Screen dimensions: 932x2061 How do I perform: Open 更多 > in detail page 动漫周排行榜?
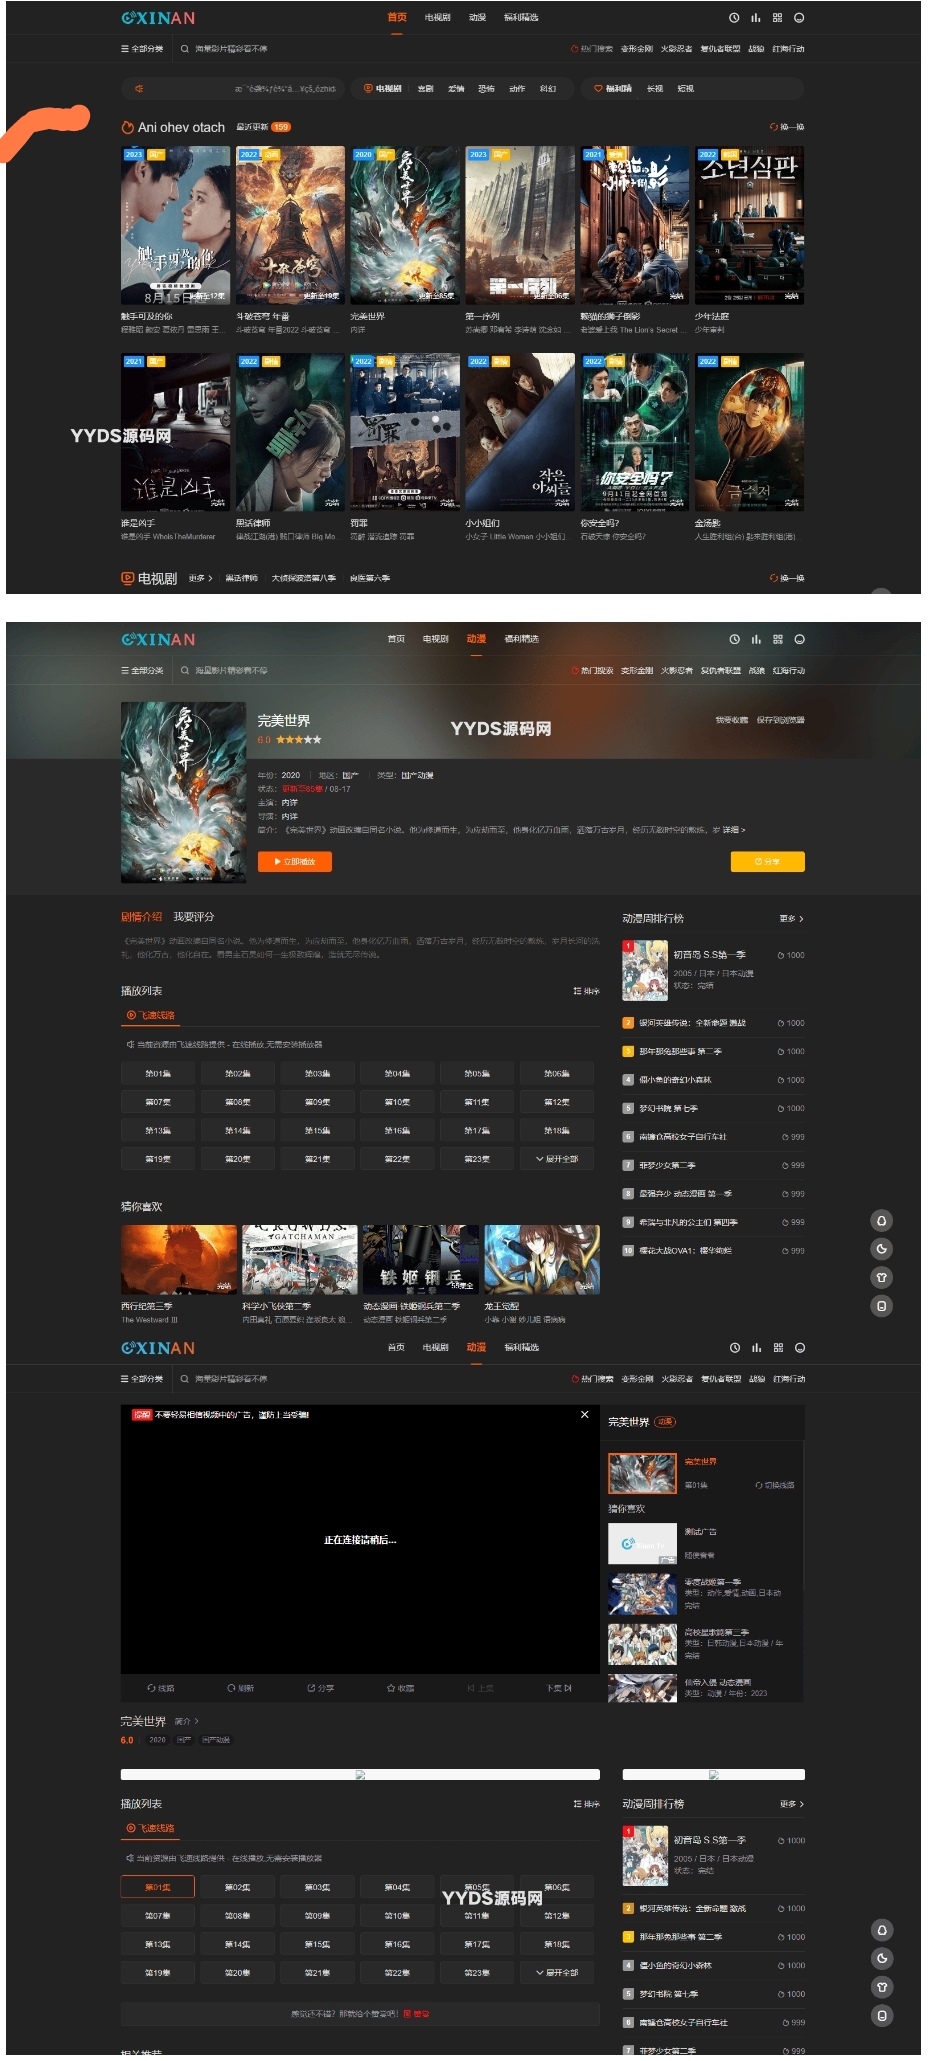792,918
